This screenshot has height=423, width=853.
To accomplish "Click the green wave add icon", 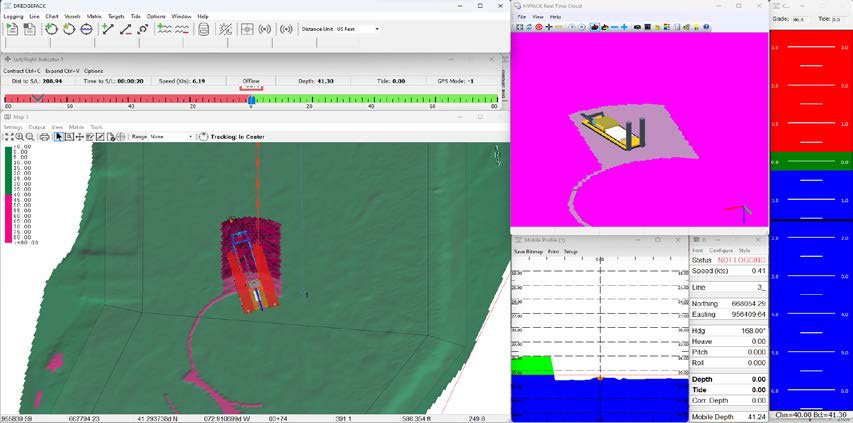I will click(164, 29).
